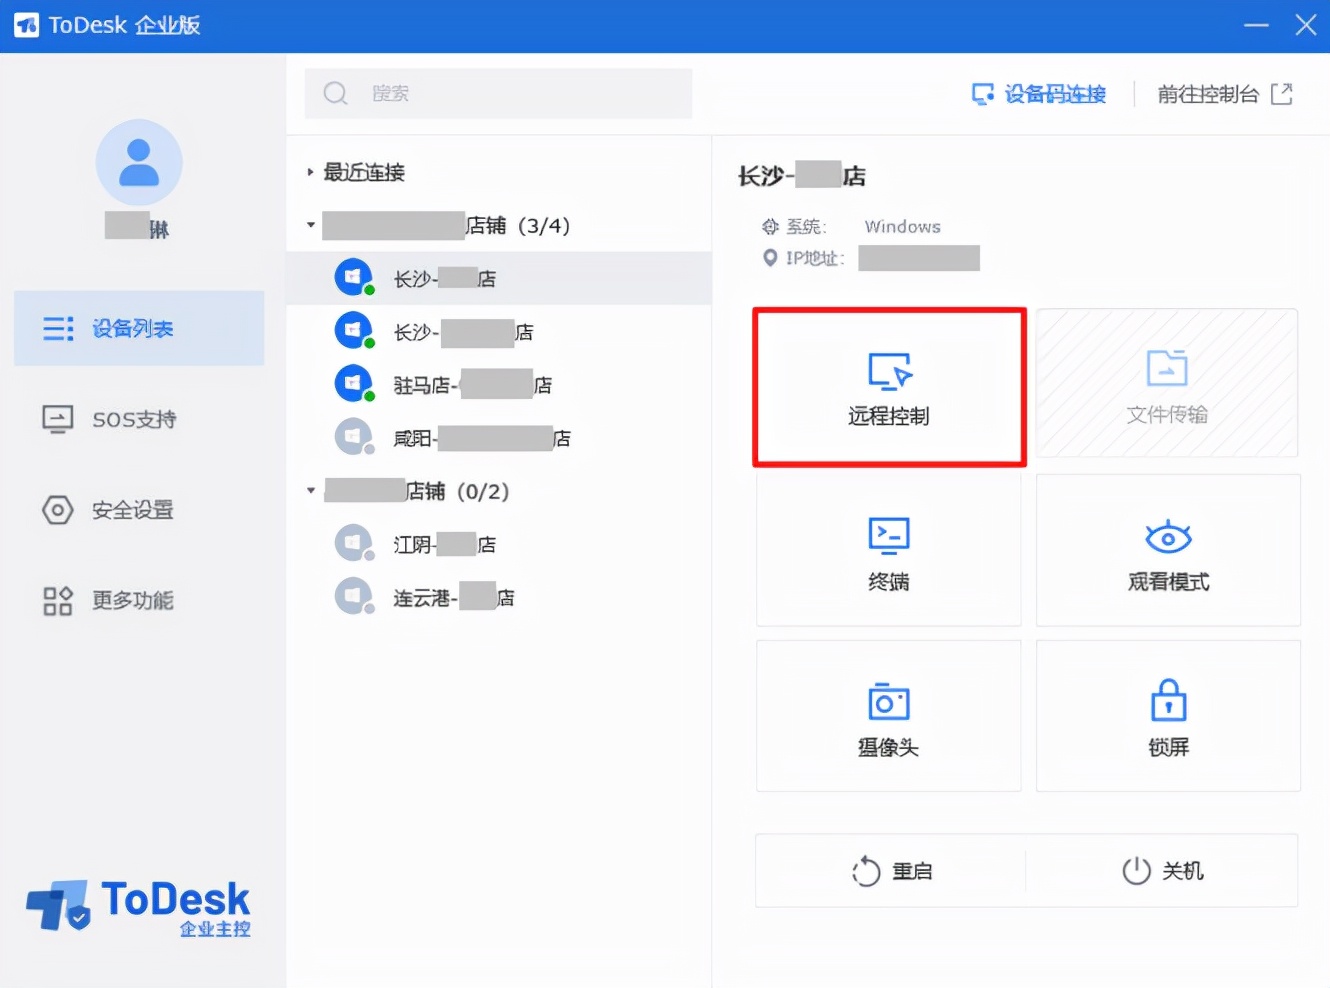Click the grey device icon beside 咸阳
The width and height of the screenshot is (1330, 988).
354,436
